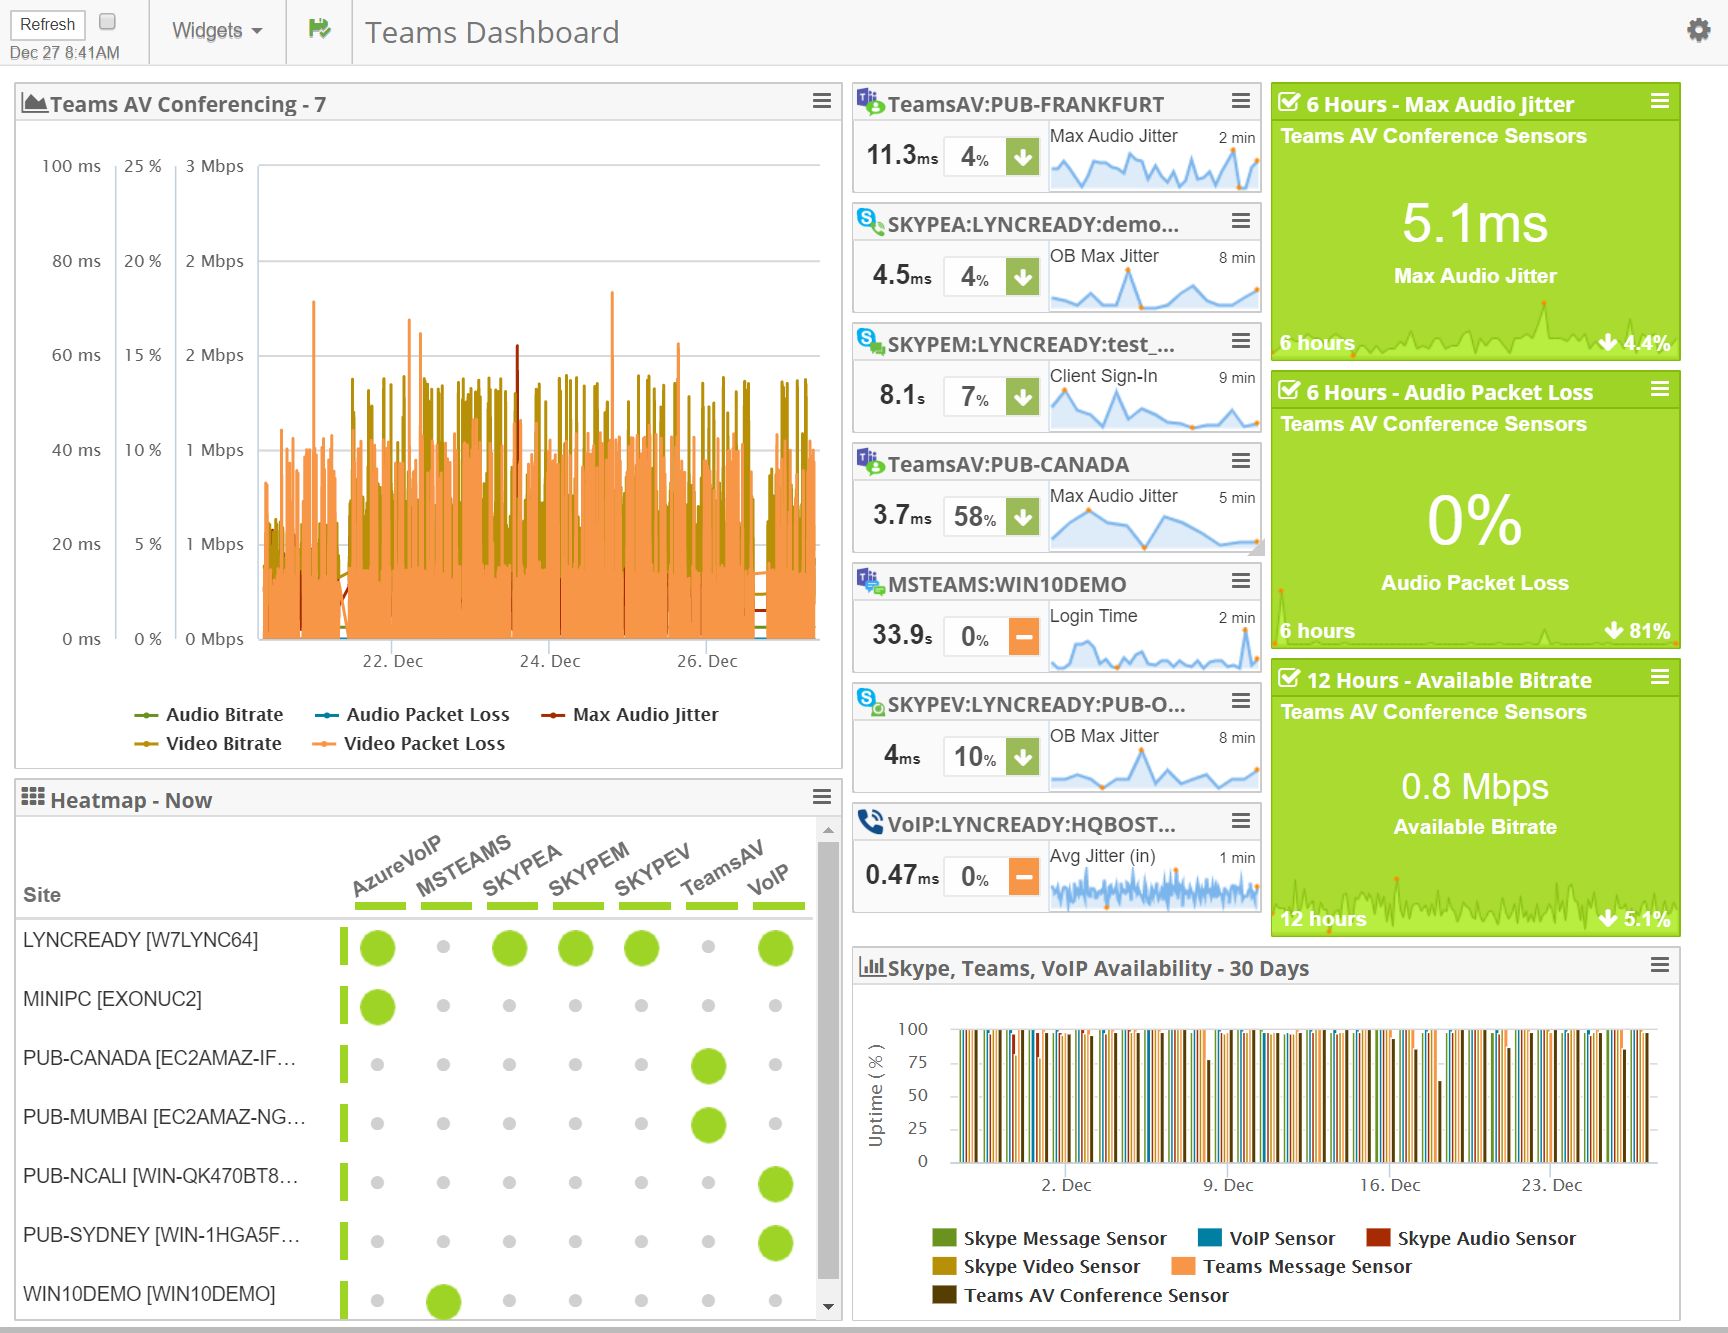This screenshot has height=1333, width=1728.
Task: Select the AzureVoIP heatmap column header
Action: click(395, 868)
